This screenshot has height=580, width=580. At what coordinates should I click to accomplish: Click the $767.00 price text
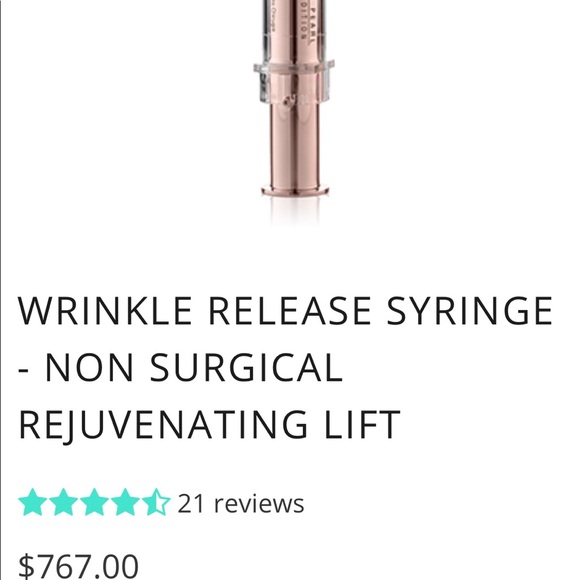[x=78, y=566]
